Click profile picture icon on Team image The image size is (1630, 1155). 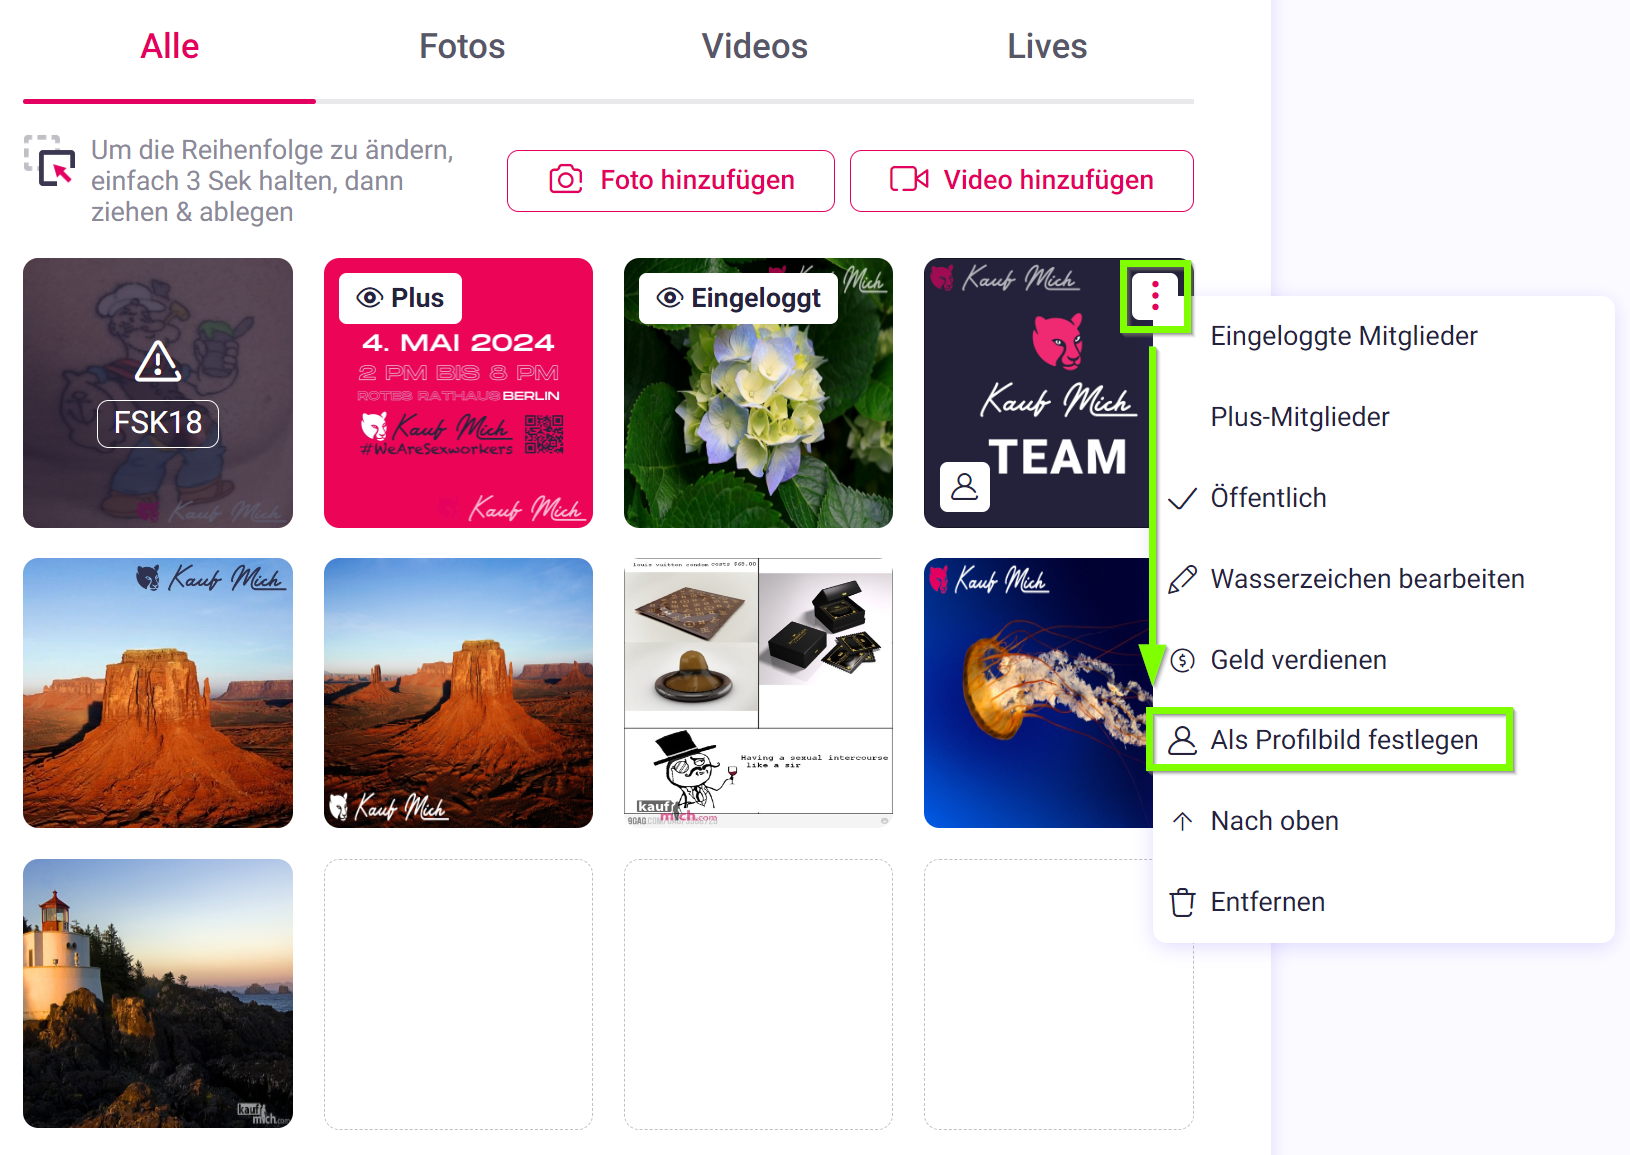[965, 487]
